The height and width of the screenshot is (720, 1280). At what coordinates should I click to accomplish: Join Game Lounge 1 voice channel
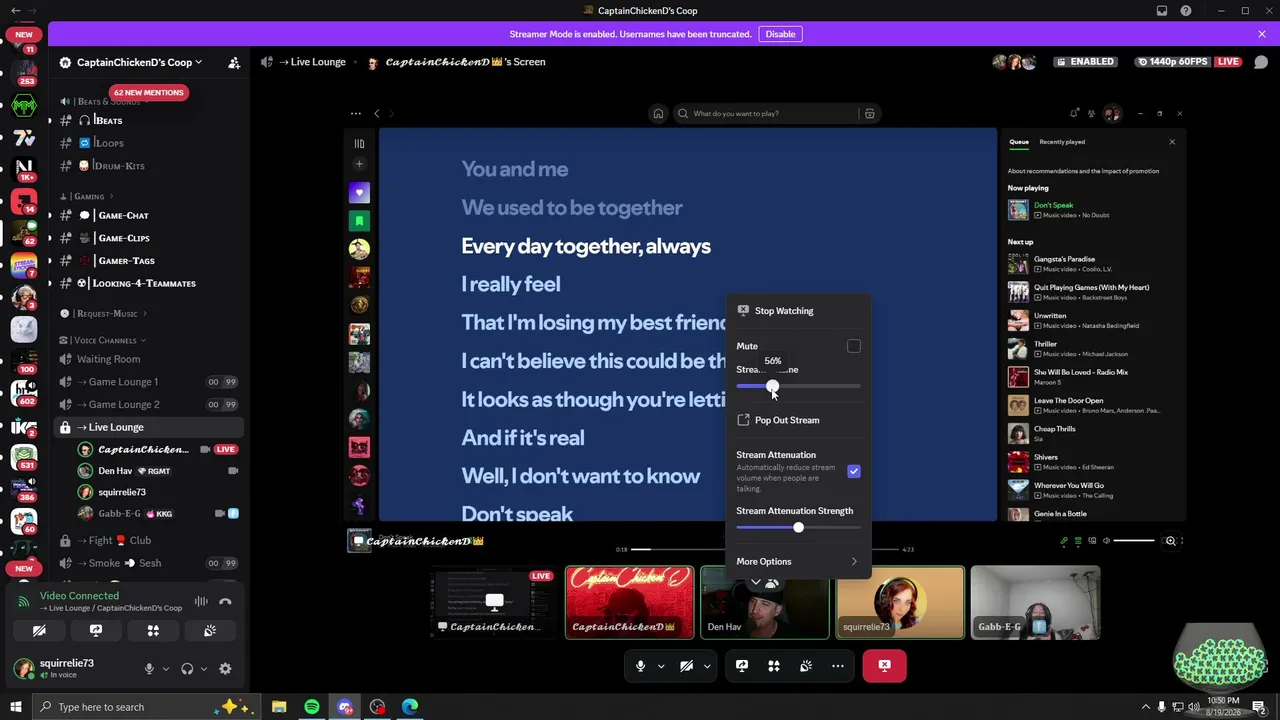click(x=150, y=382)
